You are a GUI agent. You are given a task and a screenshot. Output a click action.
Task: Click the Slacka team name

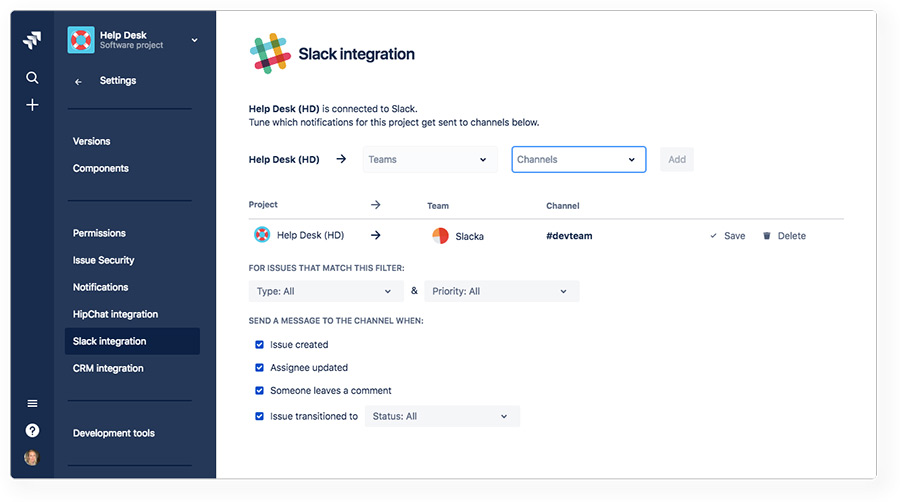(x=470, y=236)
